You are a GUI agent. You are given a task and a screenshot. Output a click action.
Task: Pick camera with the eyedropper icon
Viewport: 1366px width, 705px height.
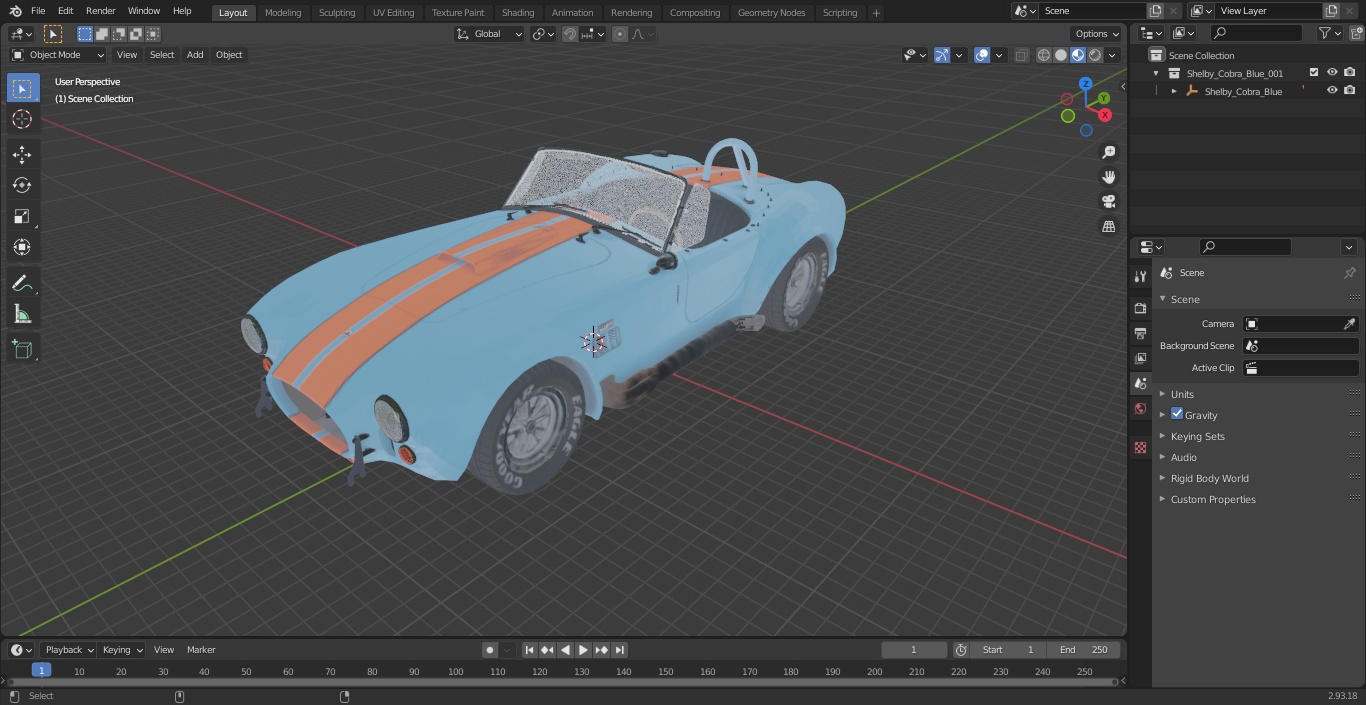click(x=1349, y=324)
